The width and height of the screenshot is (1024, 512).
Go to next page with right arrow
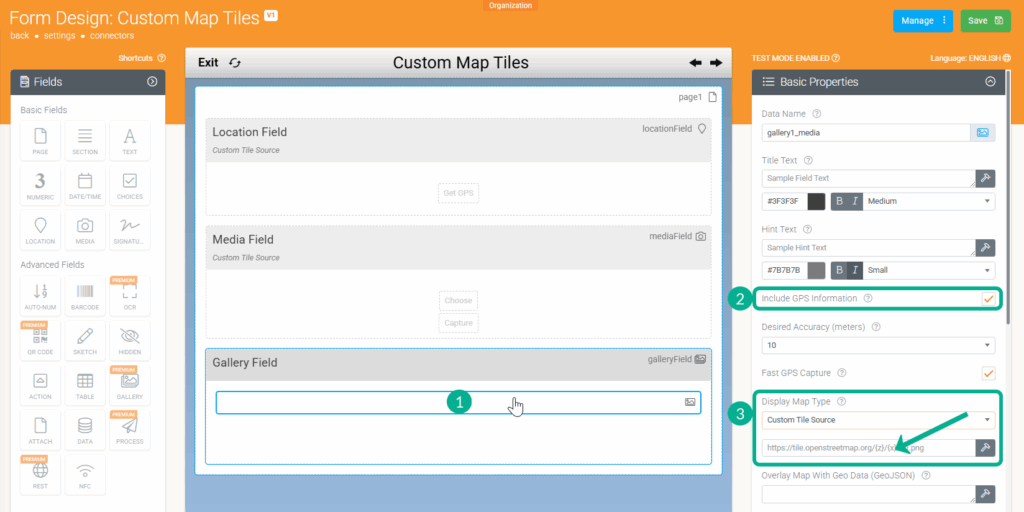point(716,63)
